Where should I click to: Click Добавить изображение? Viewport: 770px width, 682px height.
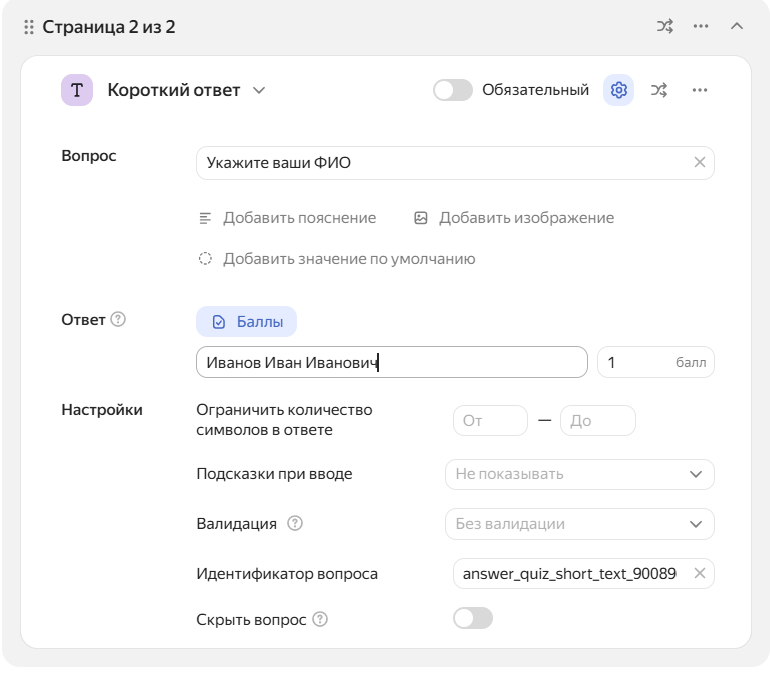(526, 218)
